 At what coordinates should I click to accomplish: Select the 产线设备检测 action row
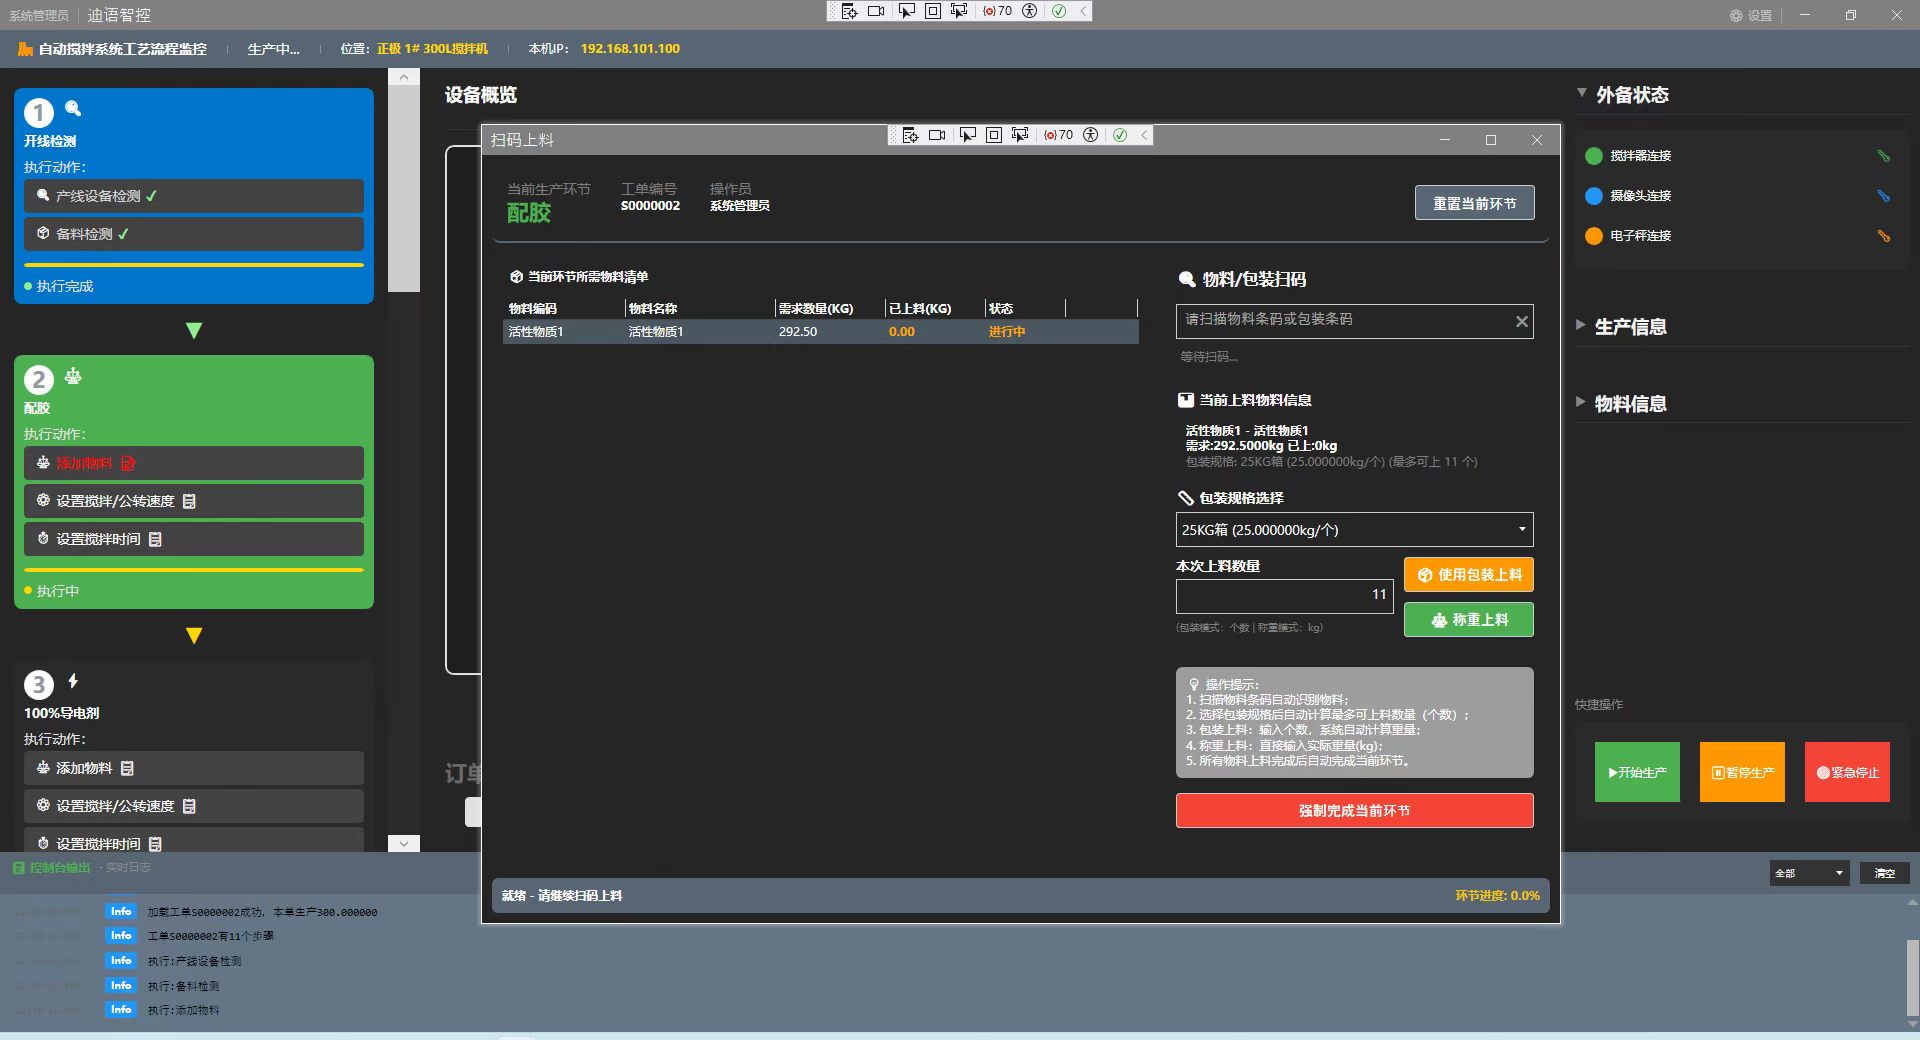tap(194, 196)
